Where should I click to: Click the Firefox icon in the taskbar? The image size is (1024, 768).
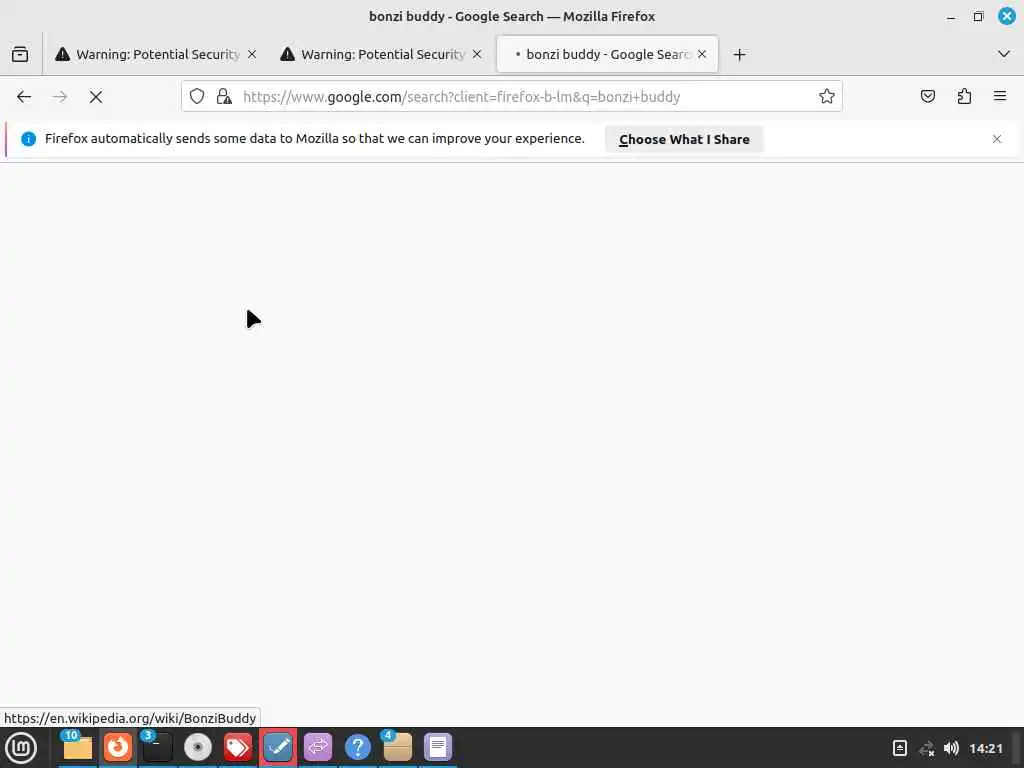point(118,748)
